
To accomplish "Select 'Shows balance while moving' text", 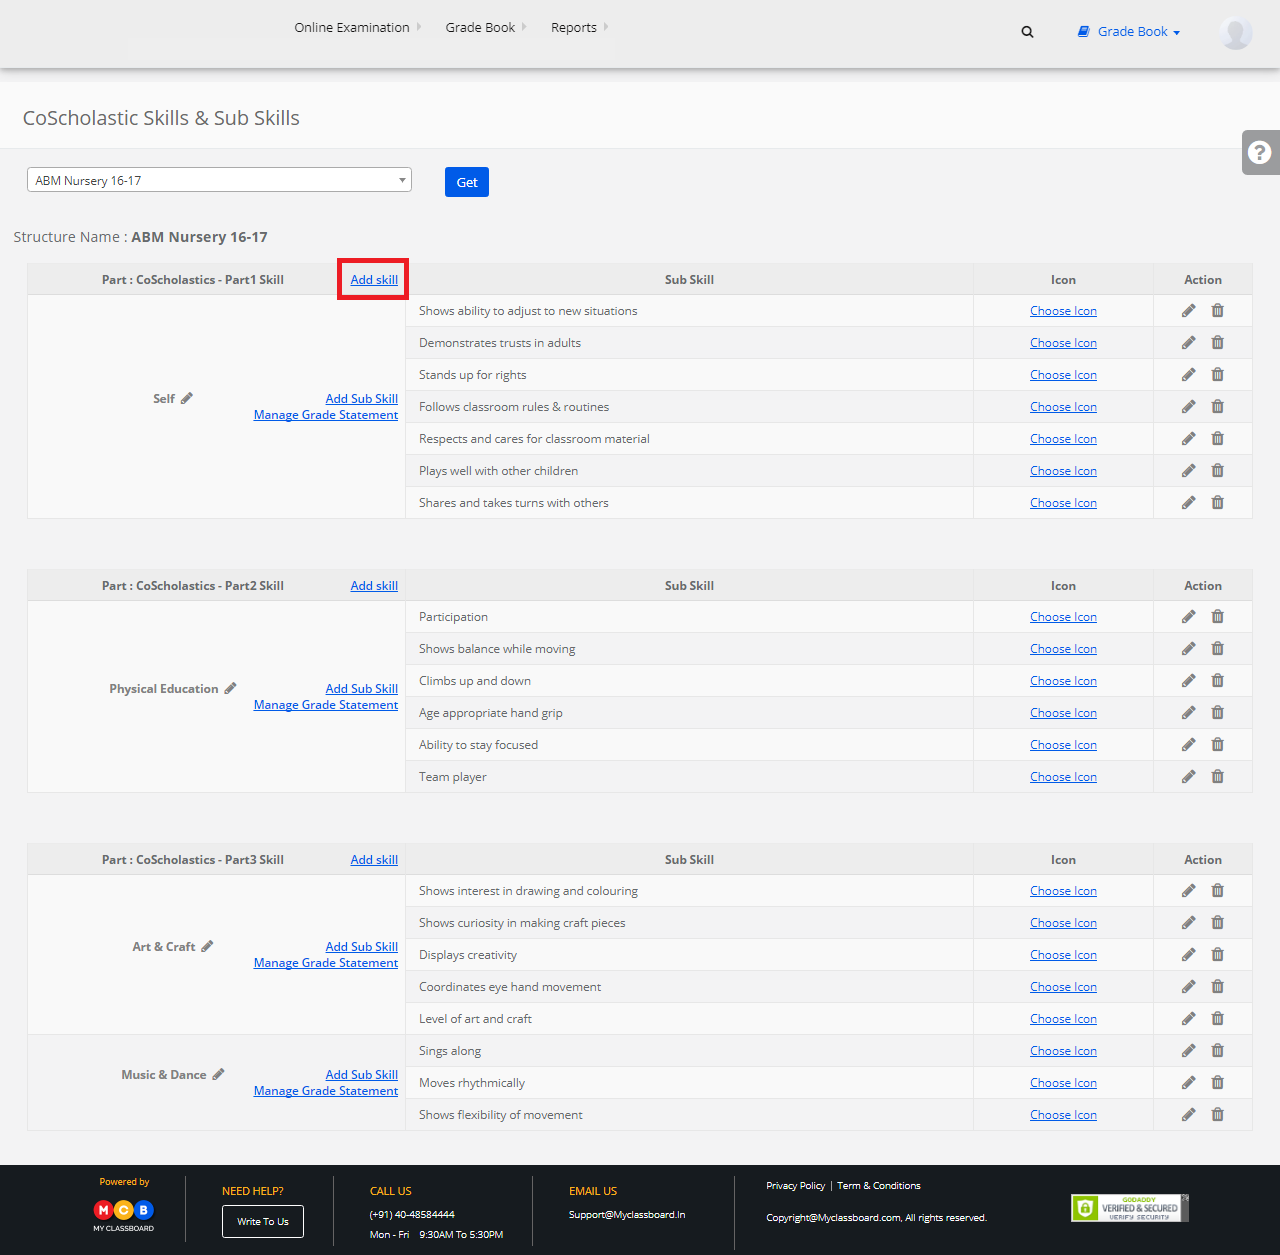I will (x=497, y=649).
